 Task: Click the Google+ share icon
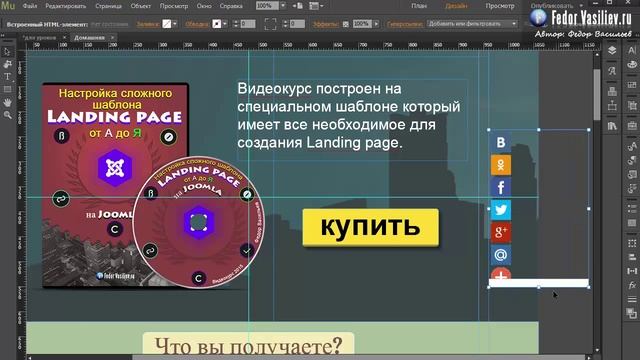(x=501, y=232)
